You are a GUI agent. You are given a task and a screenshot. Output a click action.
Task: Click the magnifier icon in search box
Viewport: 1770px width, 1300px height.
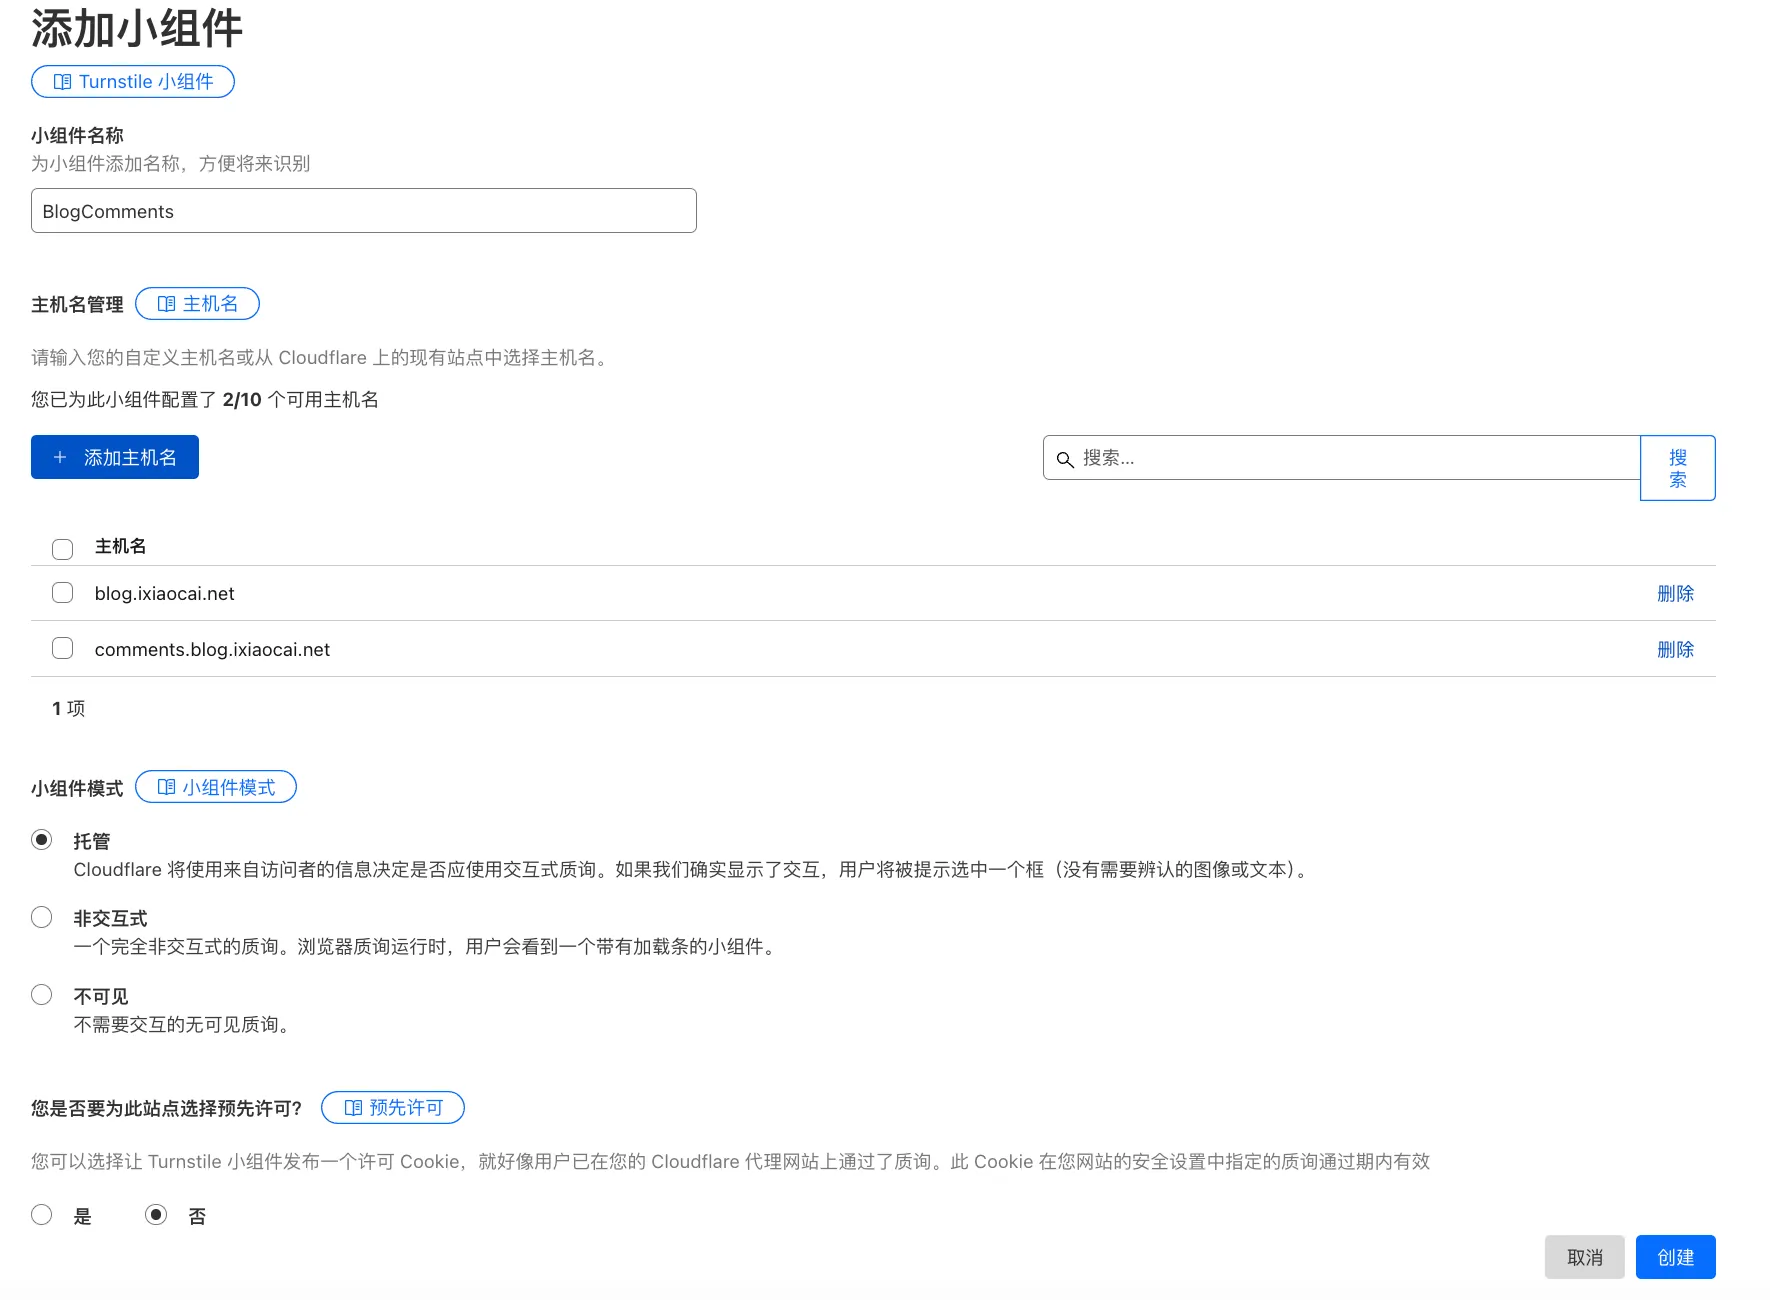(1065, 459)
